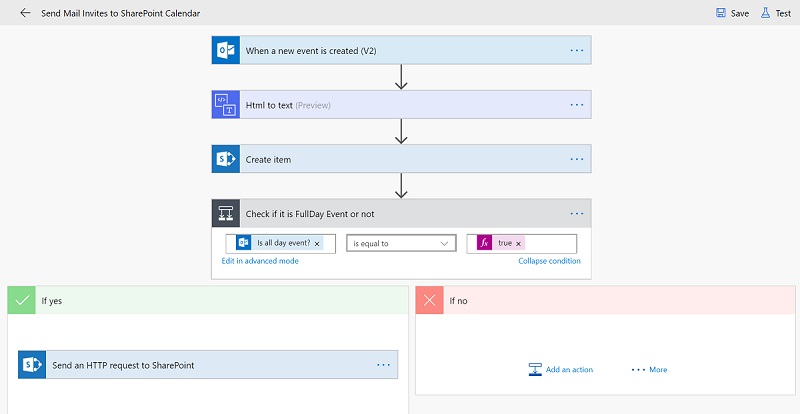
Task: Click the 'If no' branch header
Action: point(606,300)
